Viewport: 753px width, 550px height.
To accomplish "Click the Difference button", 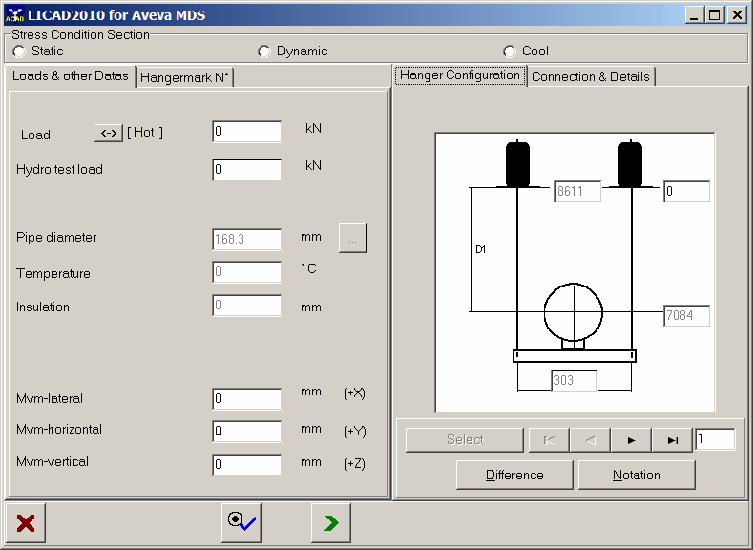I will pos(515,475).
